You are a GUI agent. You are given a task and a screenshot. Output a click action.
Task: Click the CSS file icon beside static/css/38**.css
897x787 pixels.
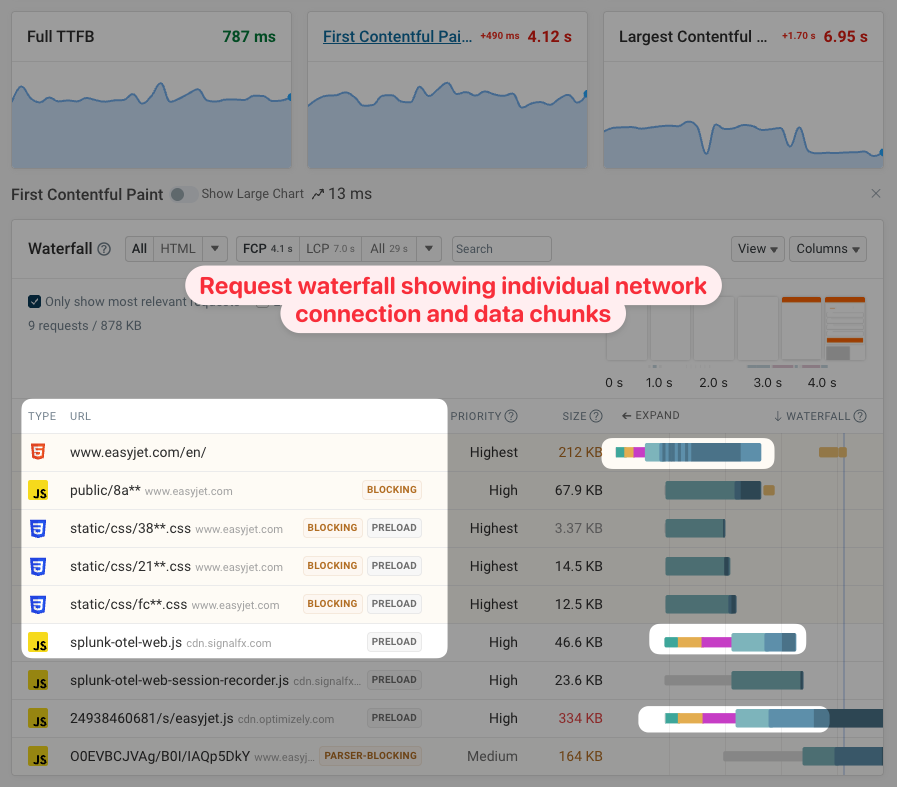click(38, 528)
